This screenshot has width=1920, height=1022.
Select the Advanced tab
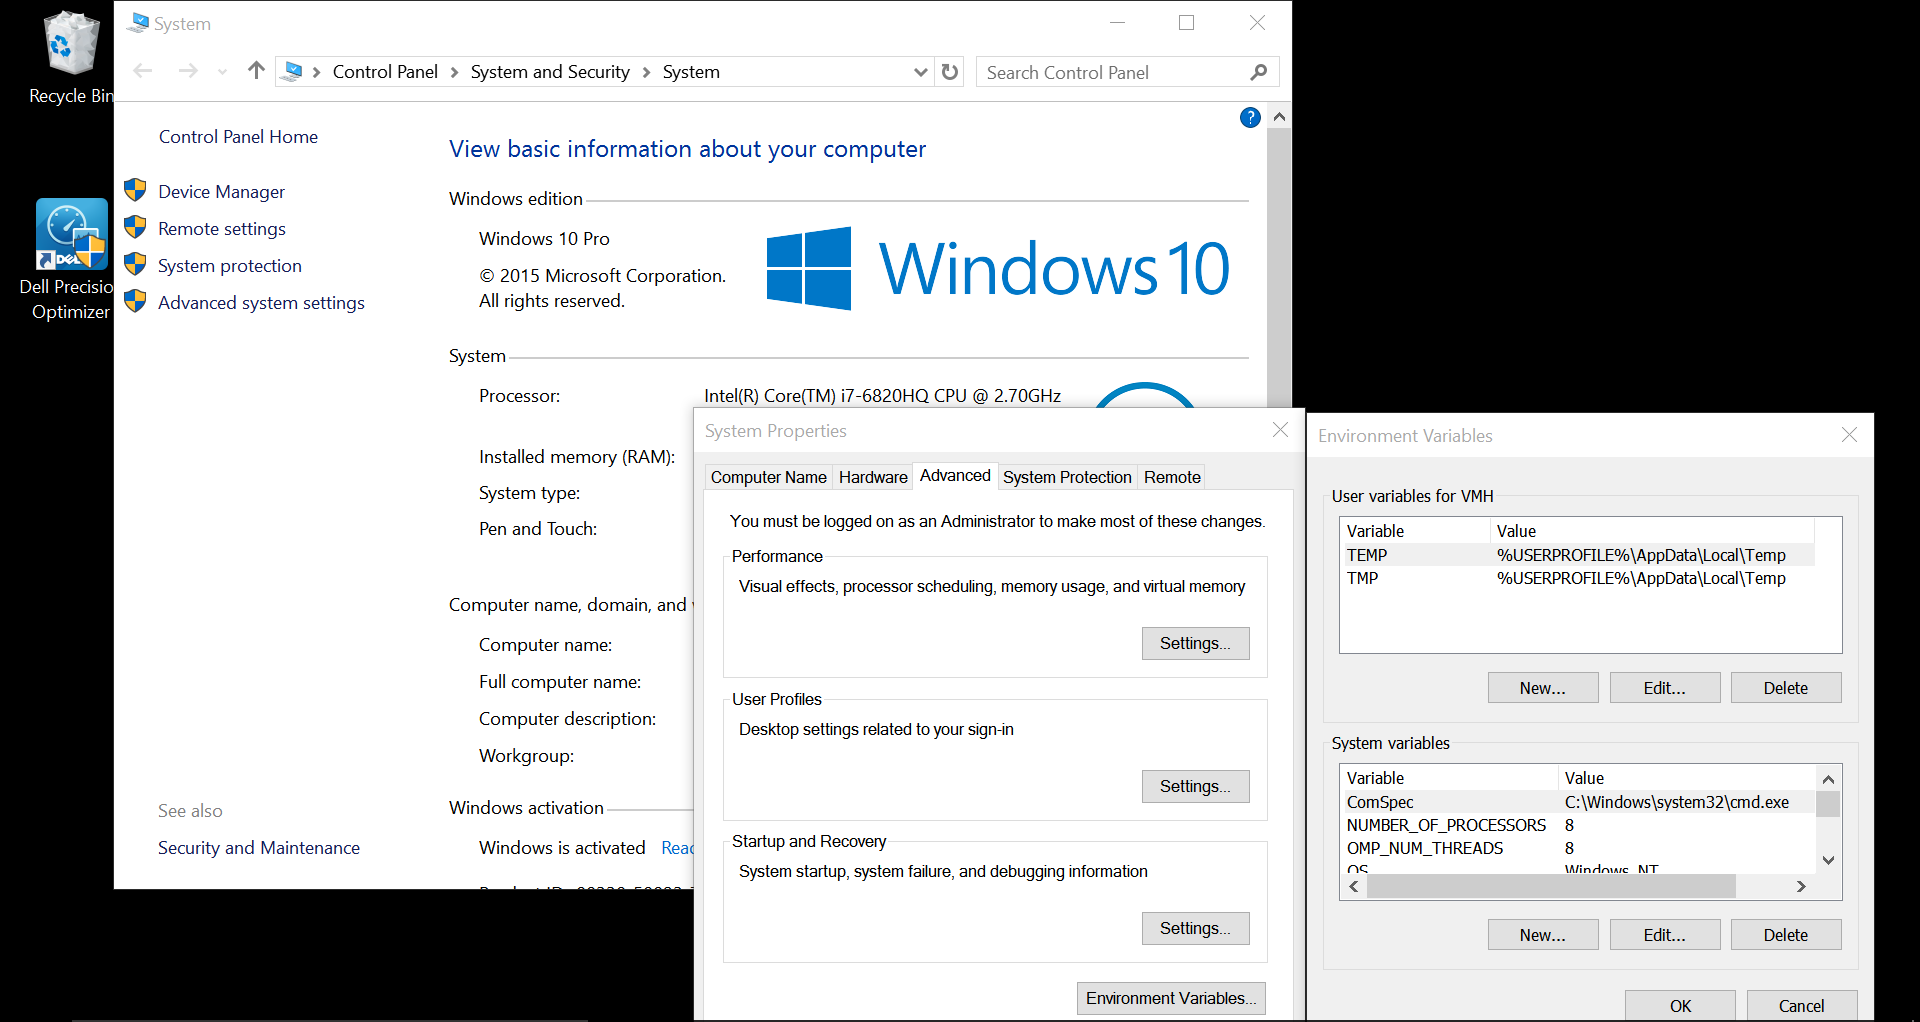tap(955, 476)
